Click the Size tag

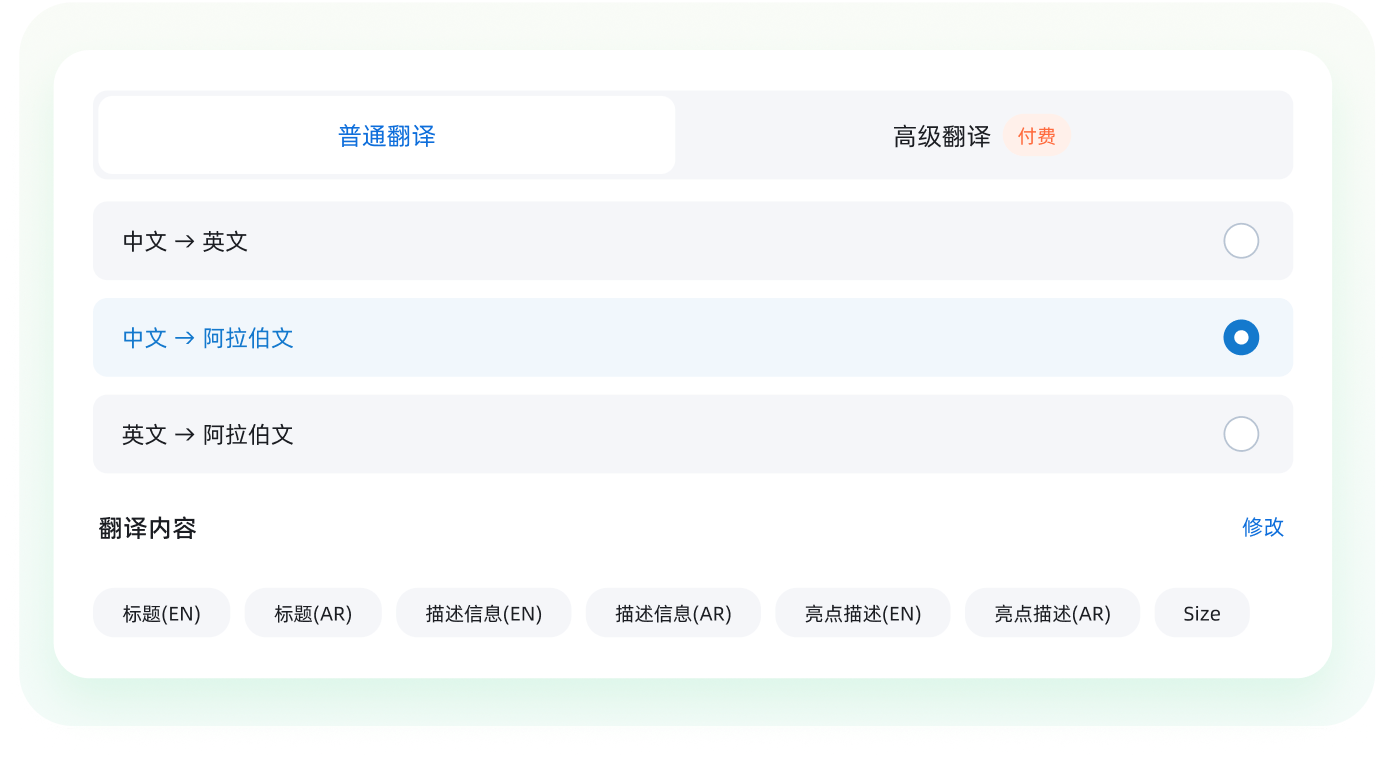point(1202,613)
